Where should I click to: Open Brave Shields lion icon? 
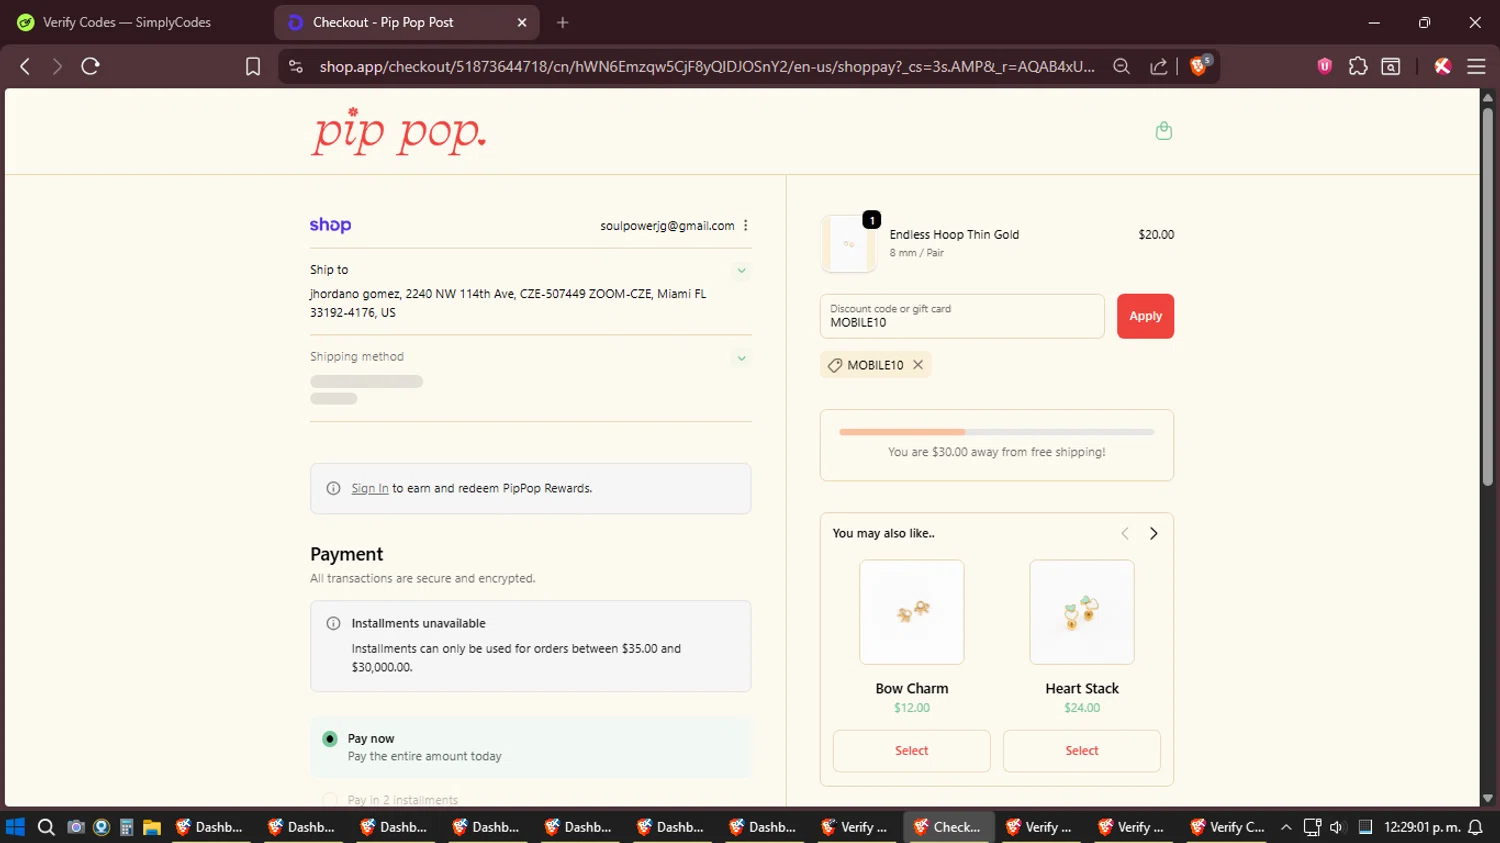(x=1200, y=66)
